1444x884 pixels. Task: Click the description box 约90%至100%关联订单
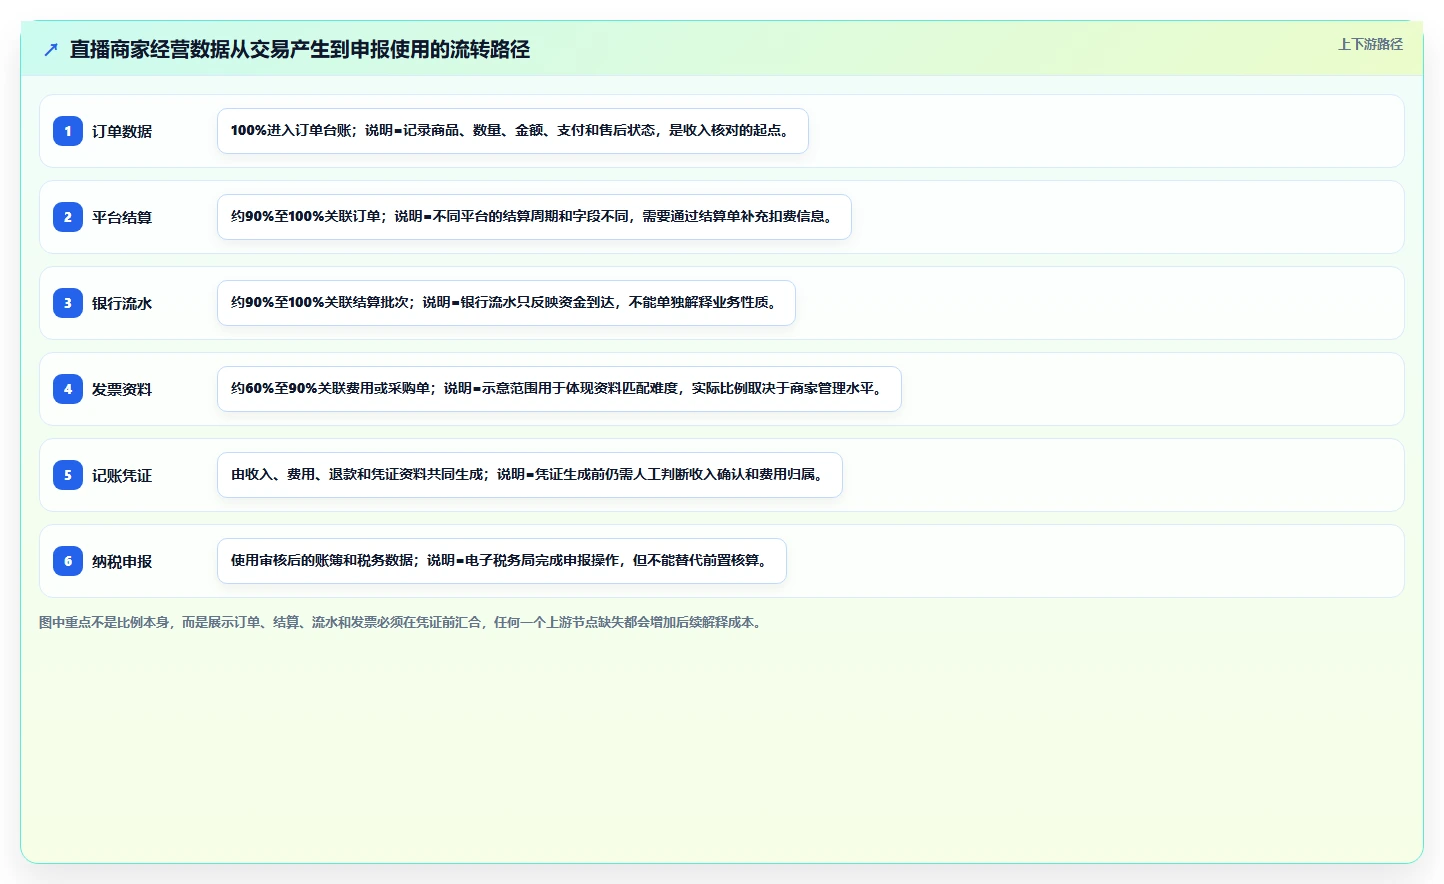pyautogui.click(x=534, y=217)
